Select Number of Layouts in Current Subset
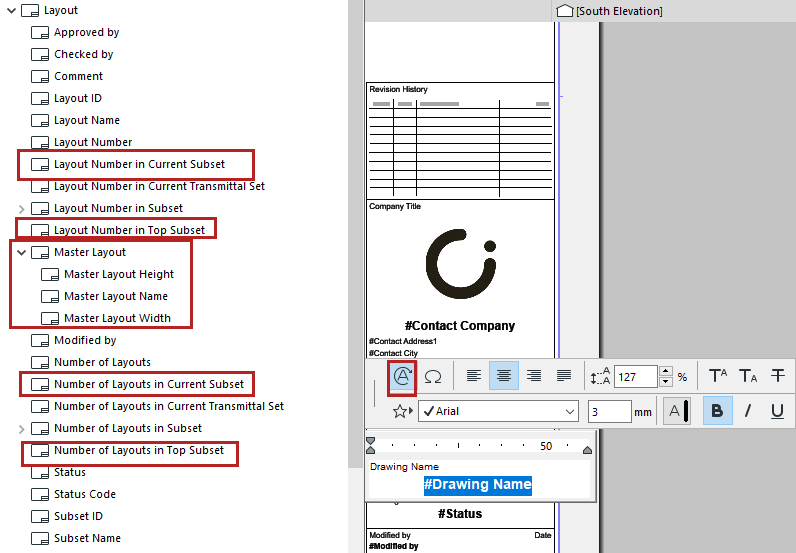Viewport: 796px width, 553px height. (x=149, y=384)
